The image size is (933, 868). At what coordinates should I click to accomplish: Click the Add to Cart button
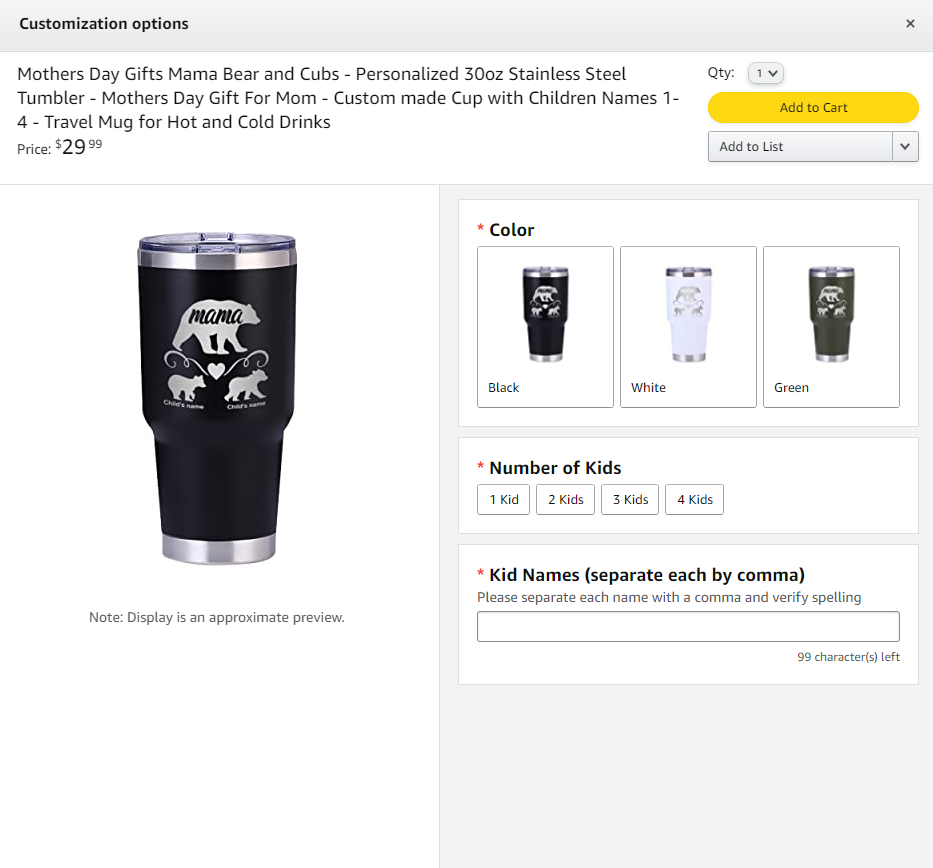coord(813,107)
